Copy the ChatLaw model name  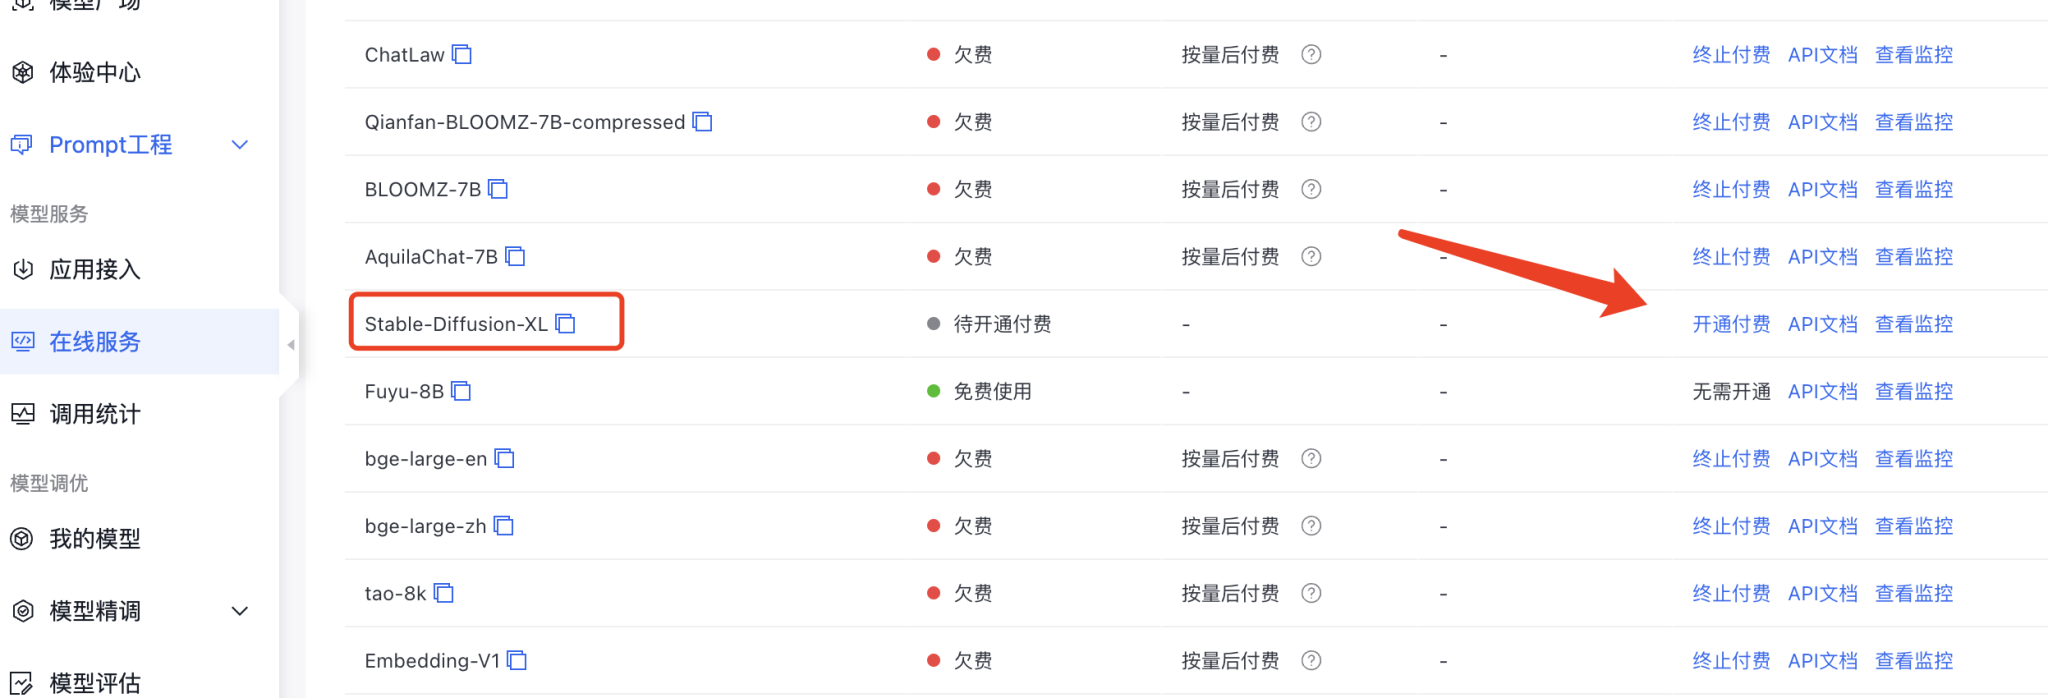462,54
